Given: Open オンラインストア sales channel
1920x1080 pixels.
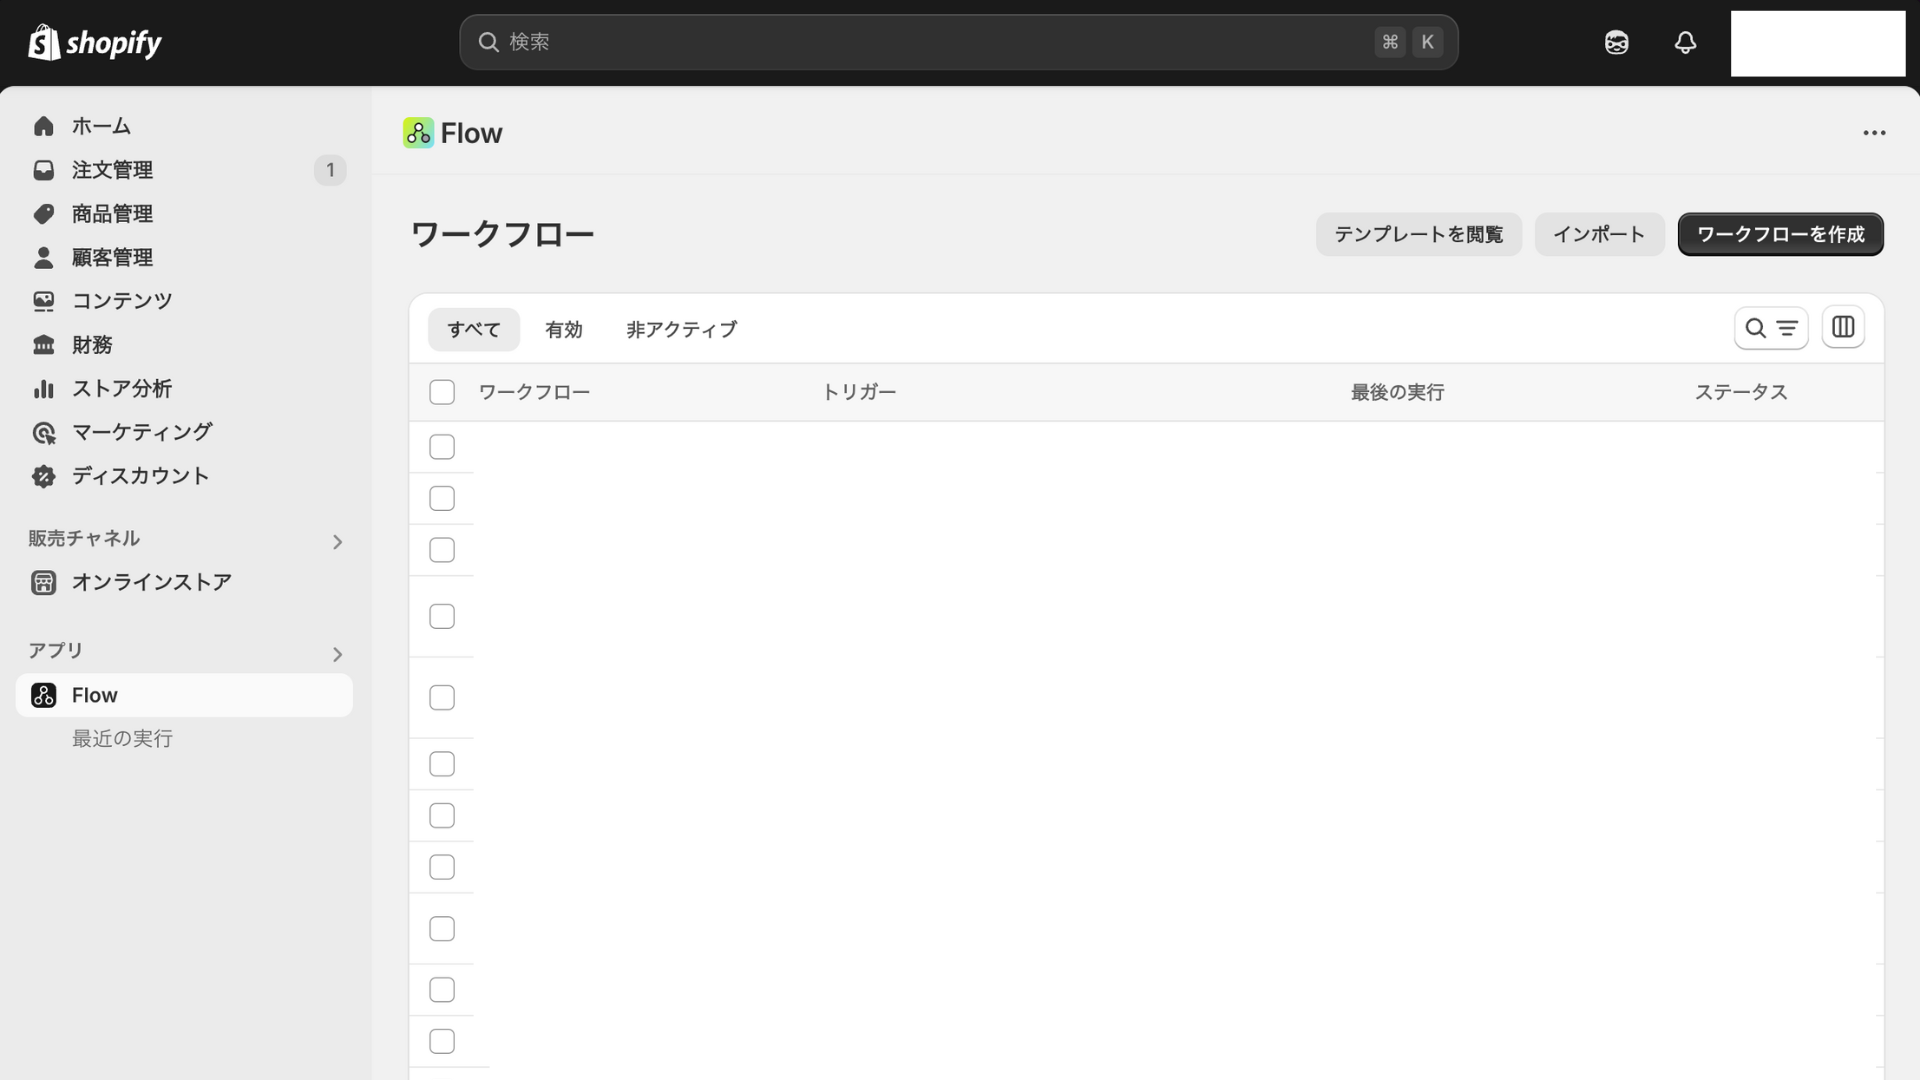Looking at the screenshot, I should pyautogui.click(x=184, y=582).
